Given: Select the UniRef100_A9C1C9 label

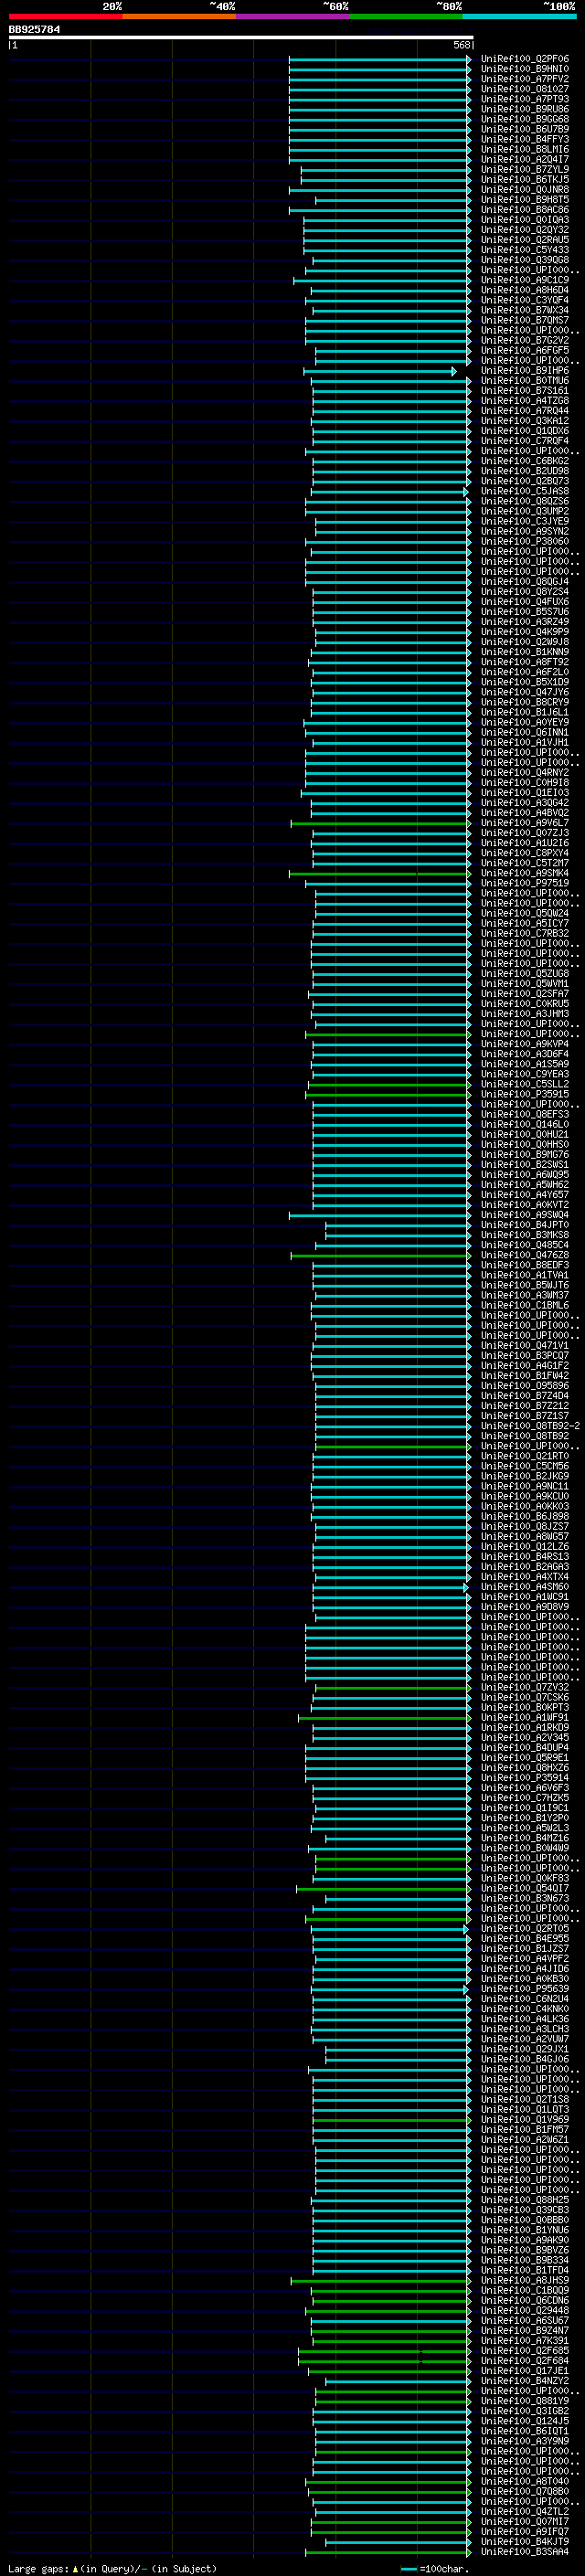Looking at the screenshot, I should coord(524,280).
